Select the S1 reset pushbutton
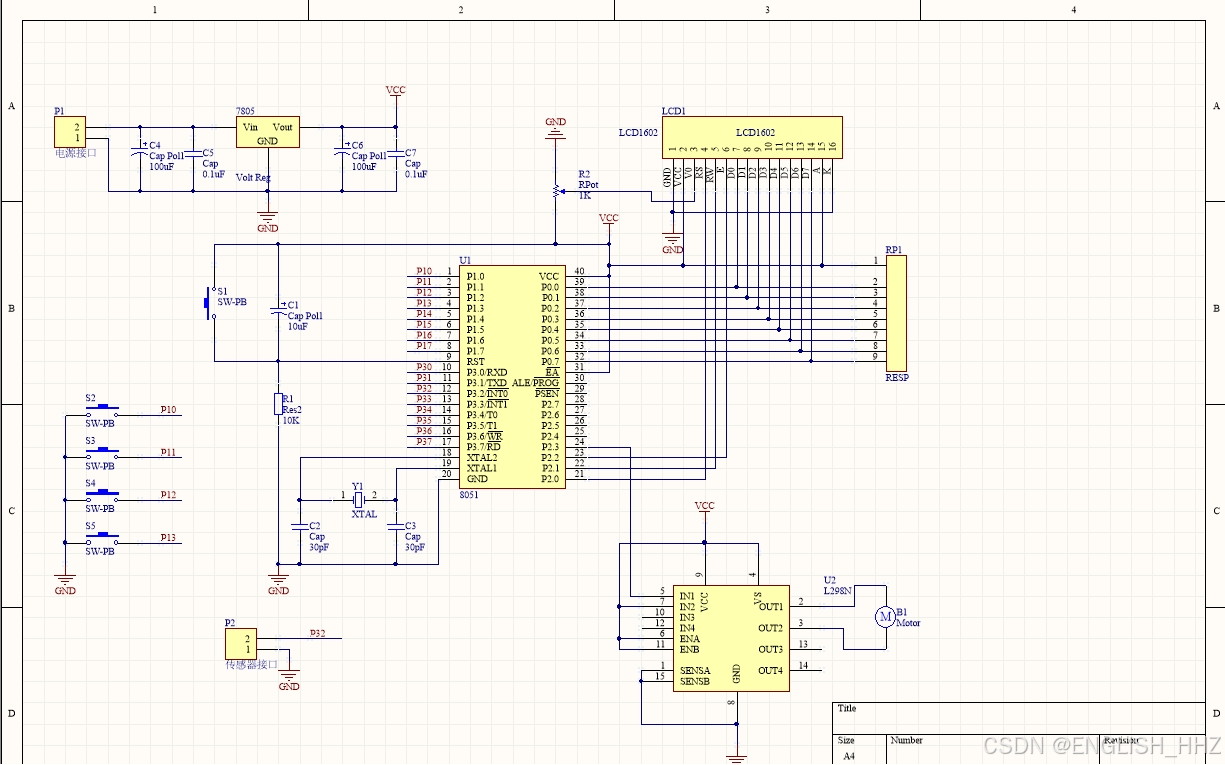Screen dimensions: 1225x765 point(212,303)
